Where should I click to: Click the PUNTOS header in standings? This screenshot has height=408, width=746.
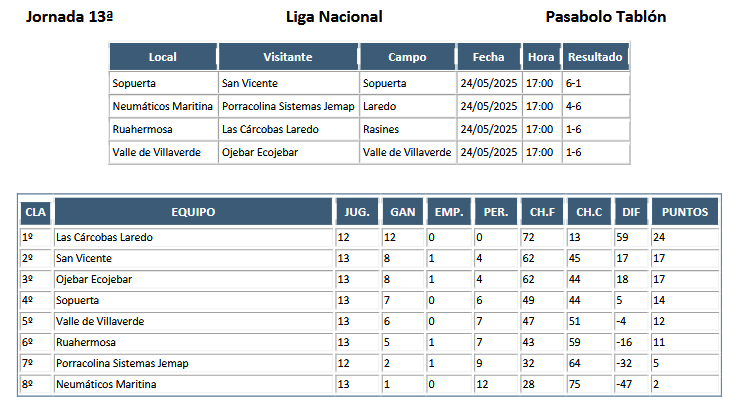685,212
